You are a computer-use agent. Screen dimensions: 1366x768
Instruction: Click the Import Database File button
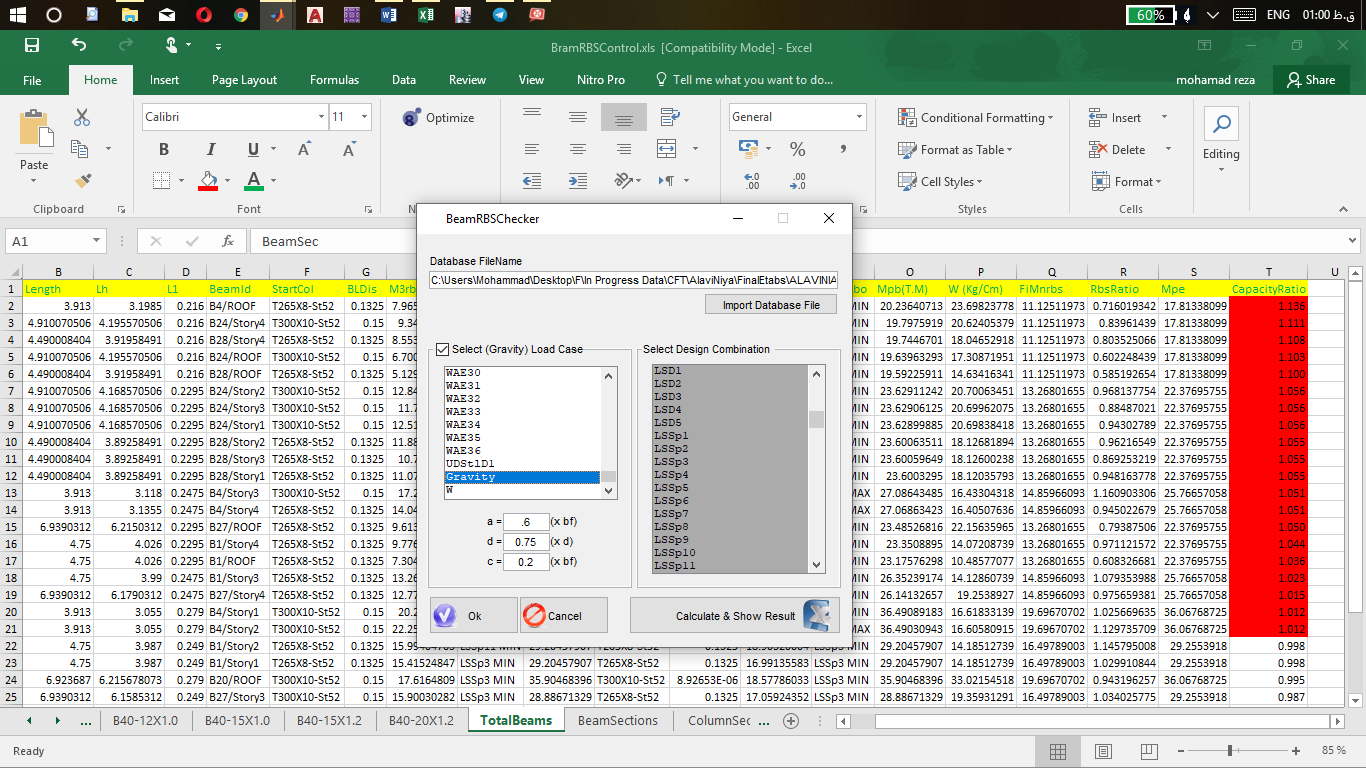click(770, 305)
